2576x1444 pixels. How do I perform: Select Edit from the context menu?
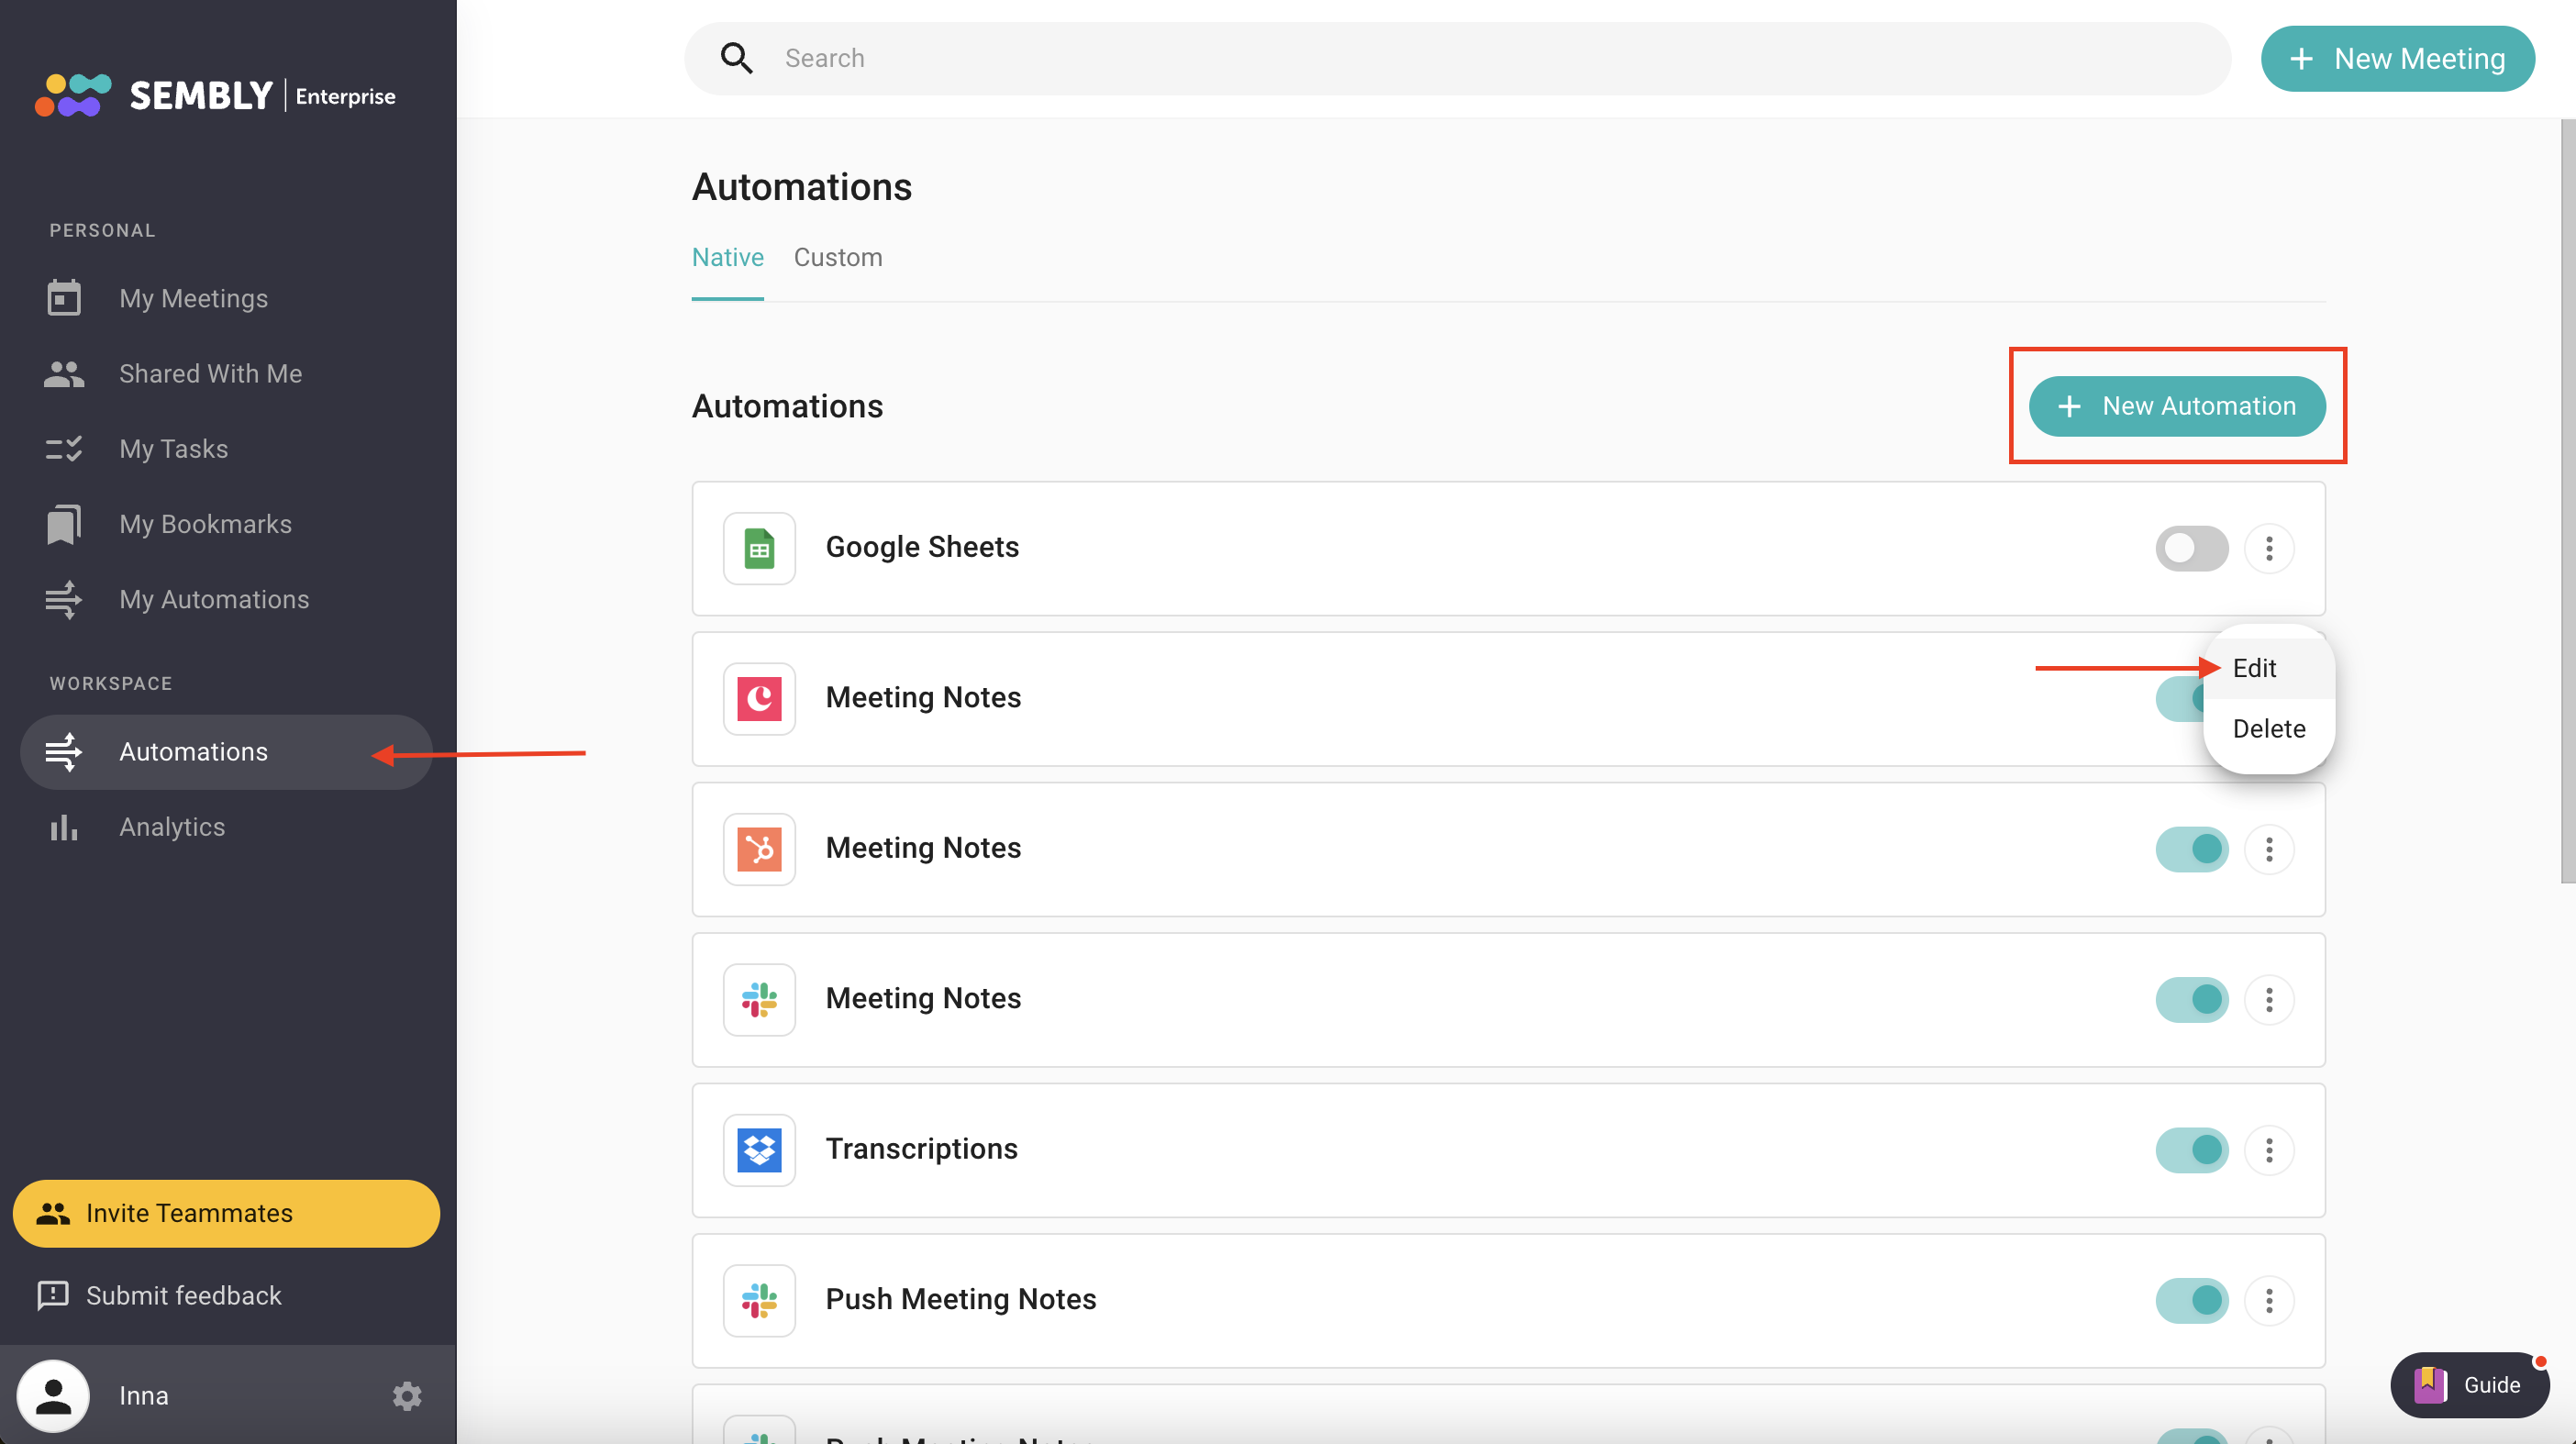2254,668
